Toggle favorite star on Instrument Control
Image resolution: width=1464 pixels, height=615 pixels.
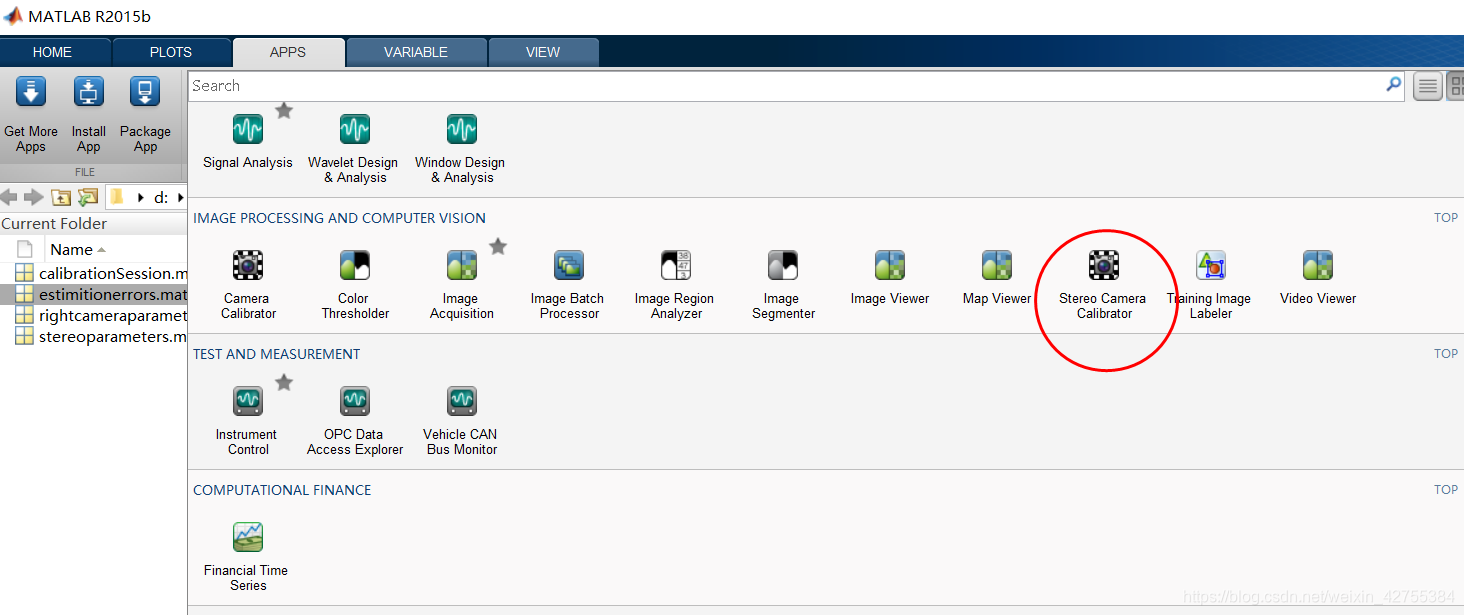[284, 382]
